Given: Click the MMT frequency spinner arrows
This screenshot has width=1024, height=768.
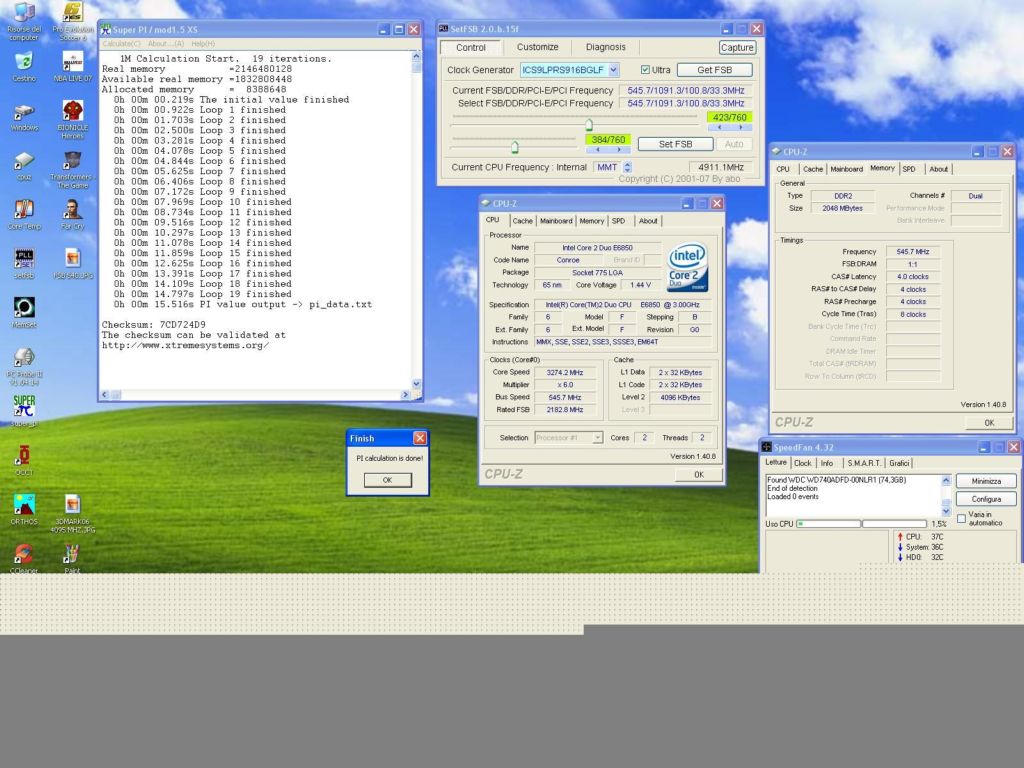Looking at the screenshot, I should pos(627,167).
